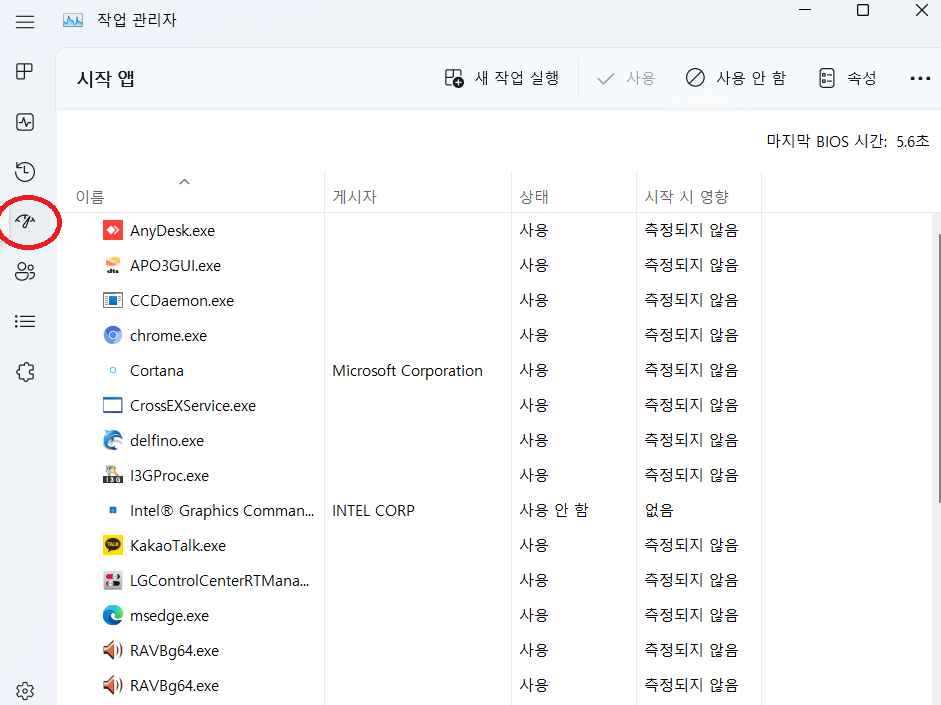Click the speaker icon of the last RAVBg64.exe
The height and width of the screenshot is (705, 941).
[113, 685]
